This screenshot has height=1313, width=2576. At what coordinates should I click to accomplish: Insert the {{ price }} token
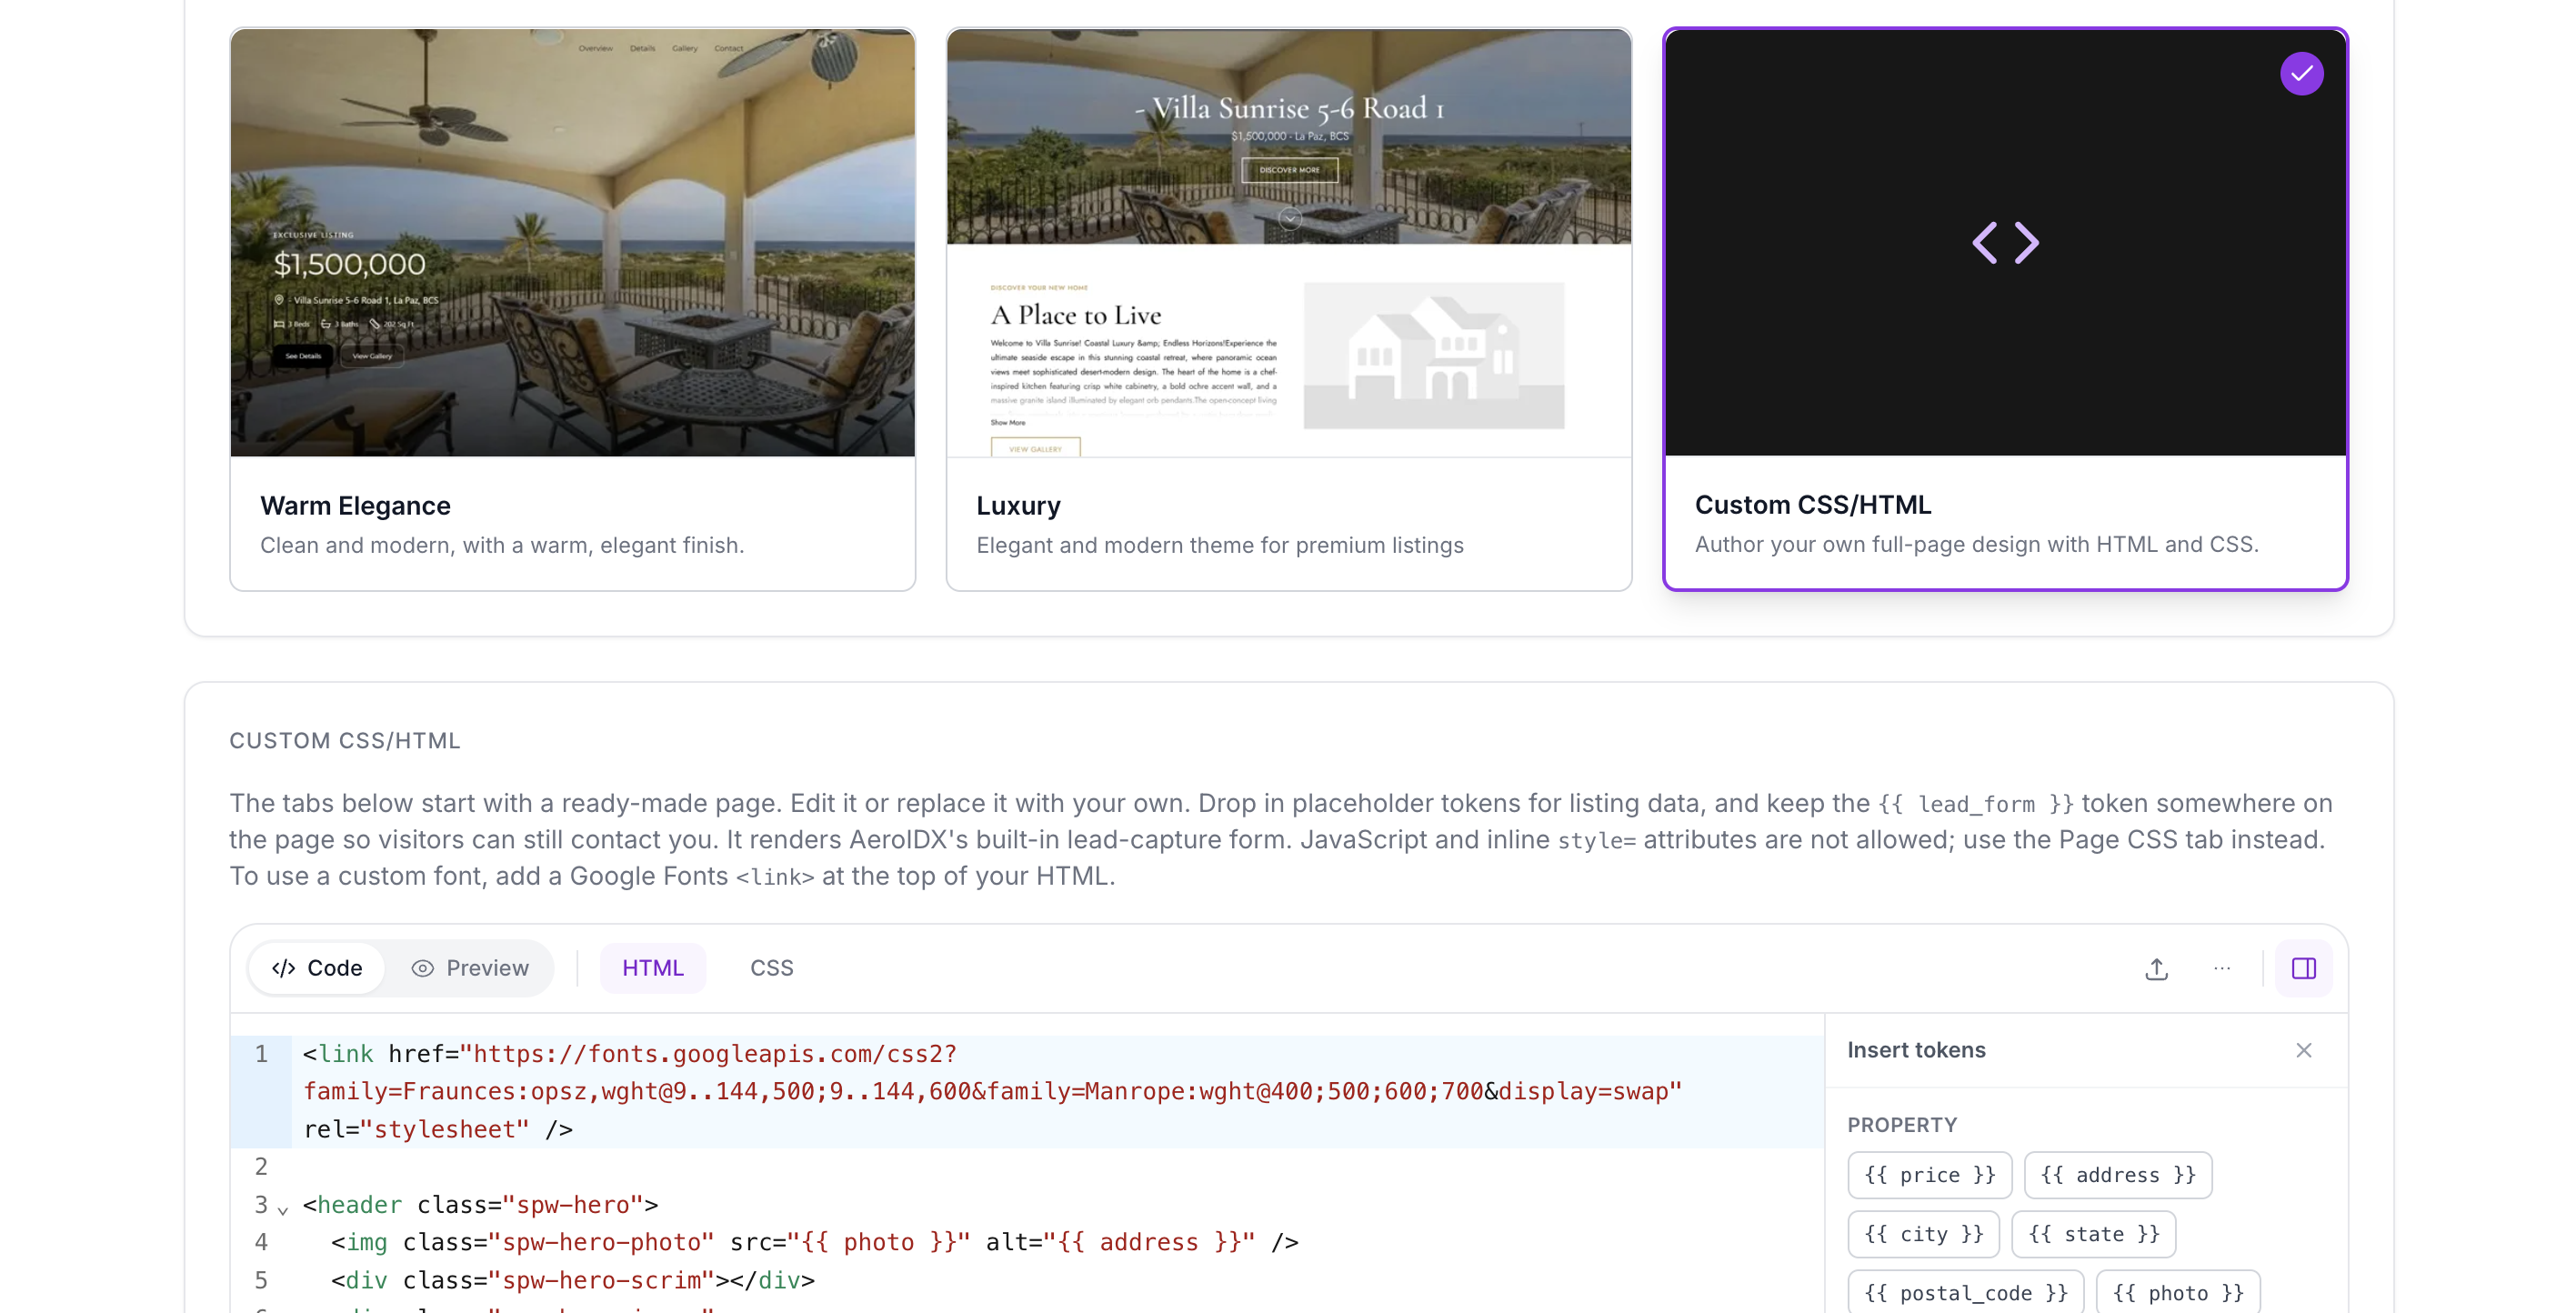coord(1929,1175)
